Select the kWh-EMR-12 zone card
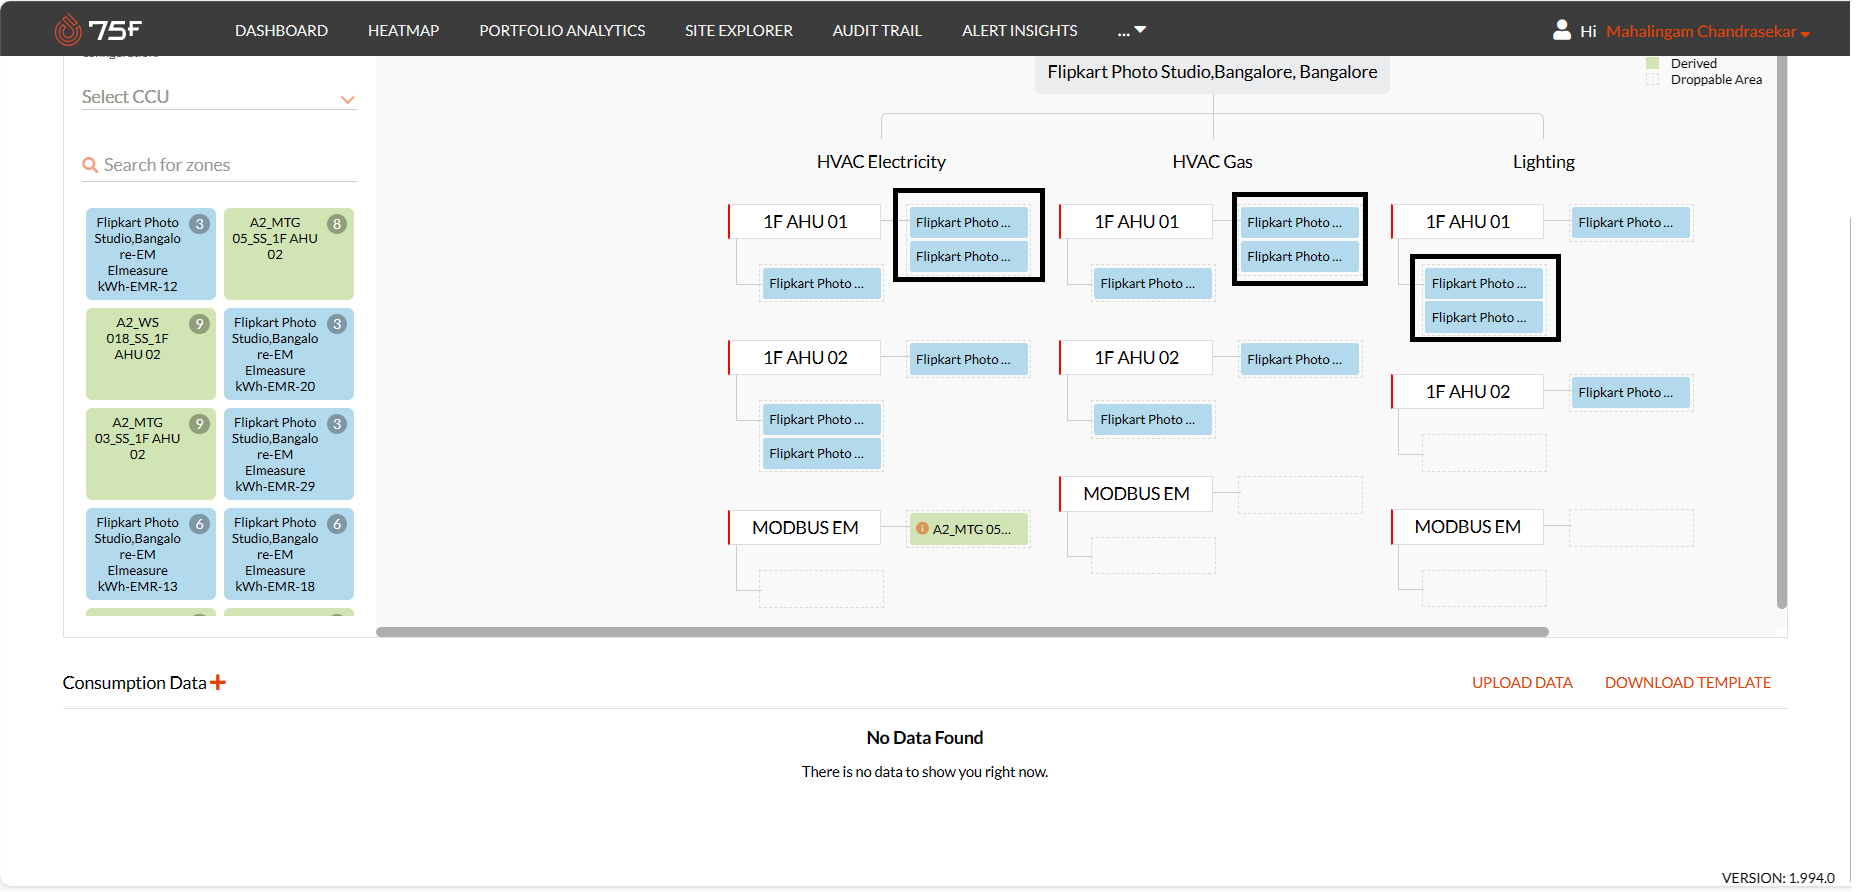 (x=151, y=254)
